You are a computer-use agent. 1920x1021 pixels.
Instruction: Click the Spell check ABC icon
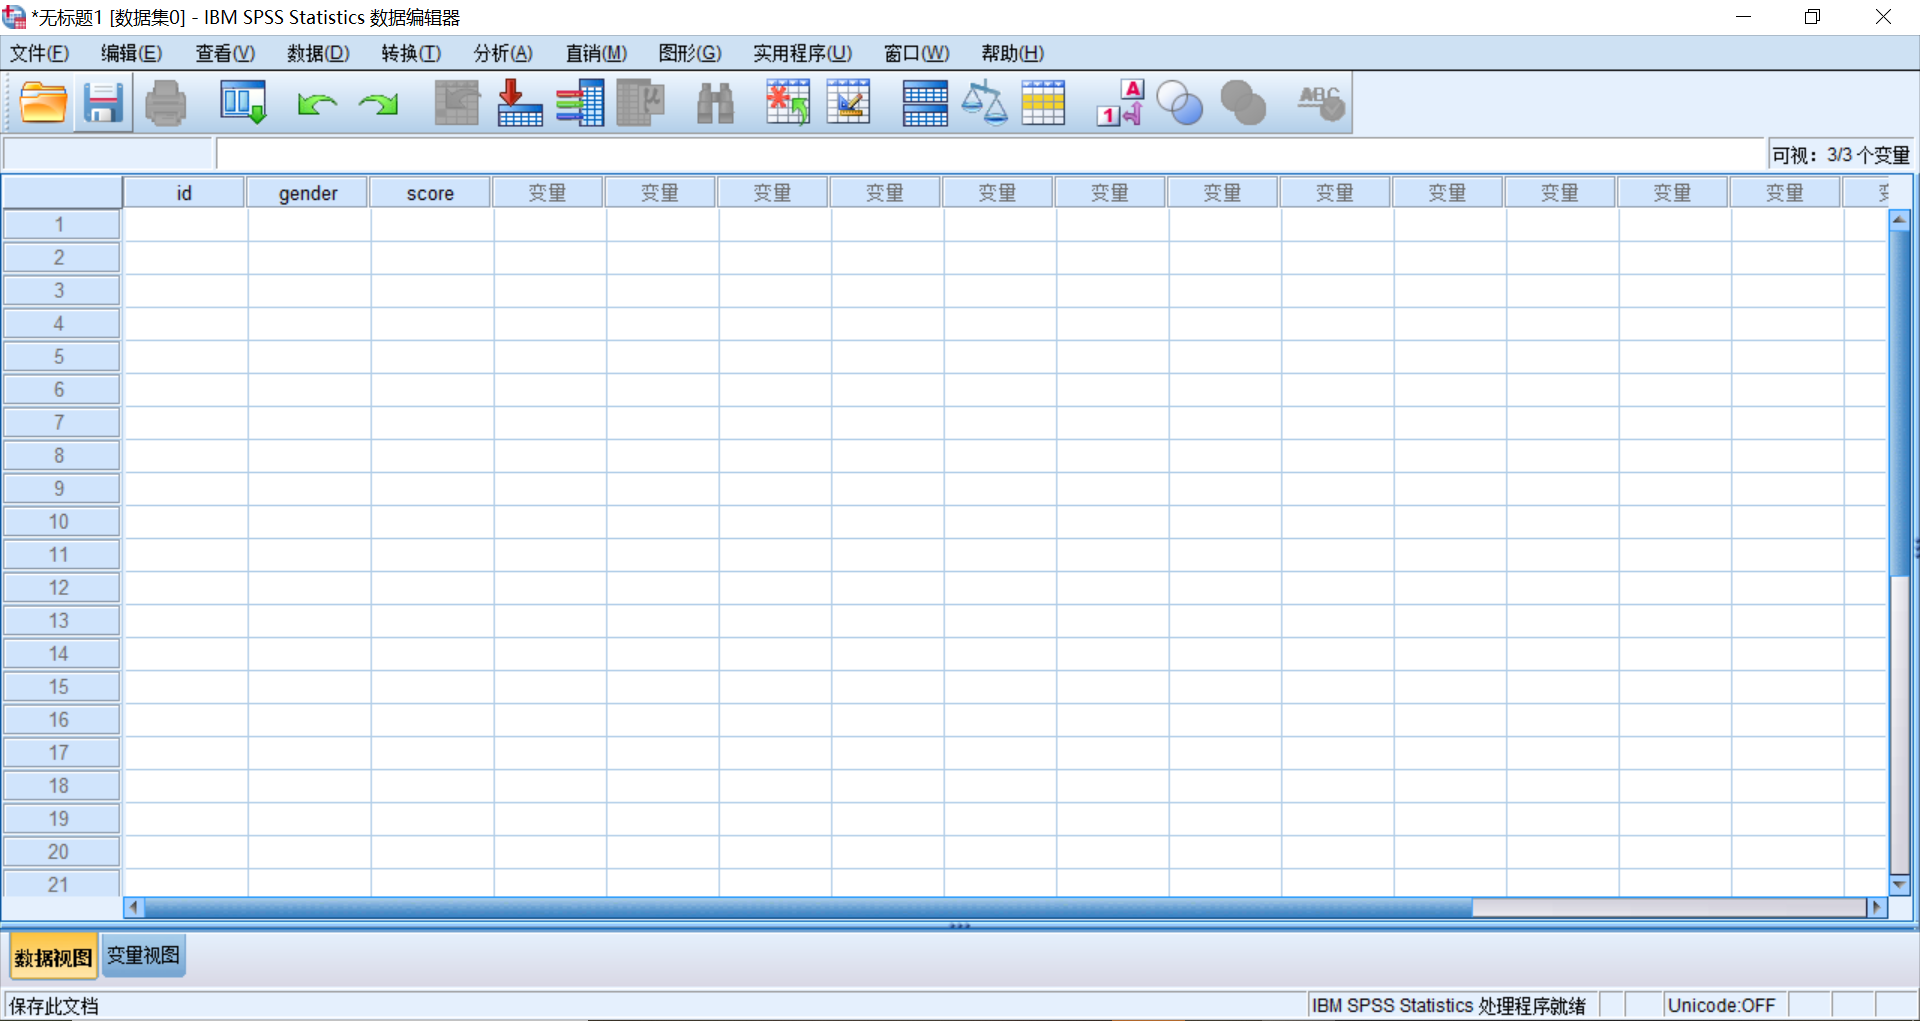click(x=1321, y=103)
